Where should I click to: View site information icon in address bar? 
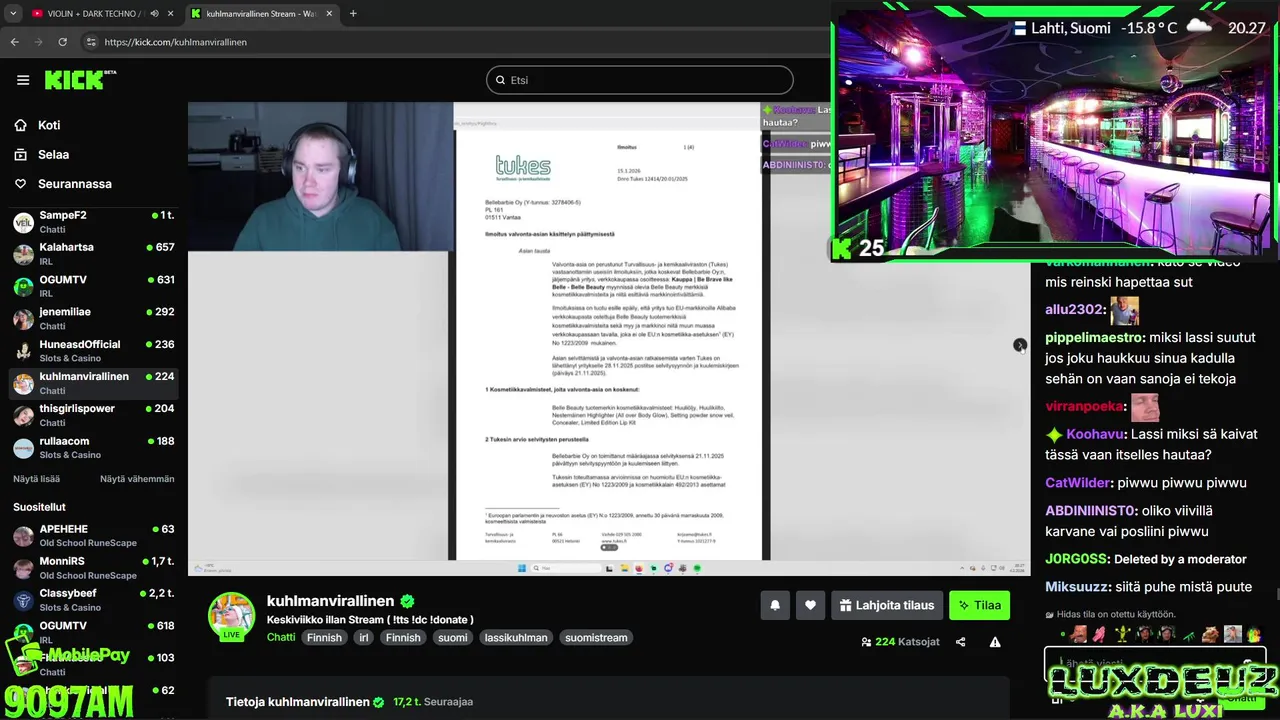coord(91,42)
